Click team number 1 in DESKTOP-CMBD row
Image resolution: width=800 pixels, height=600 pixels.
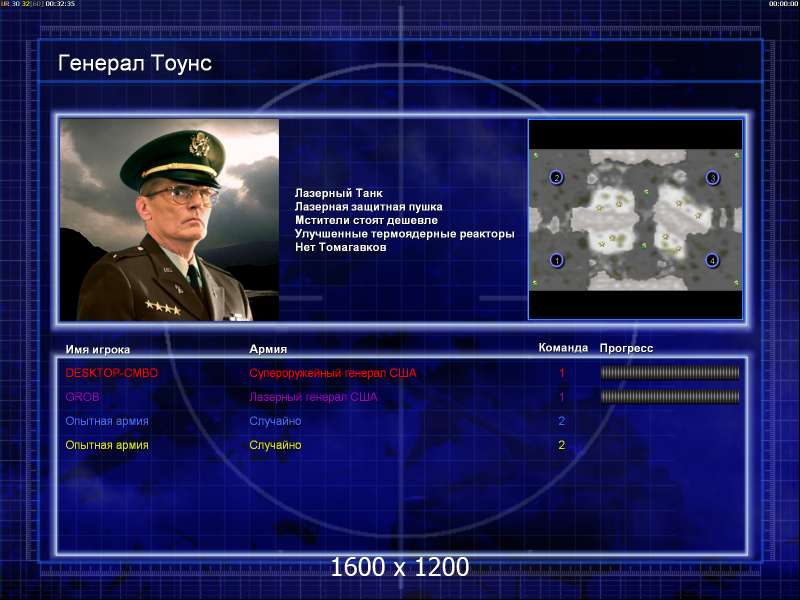point(562,373)
